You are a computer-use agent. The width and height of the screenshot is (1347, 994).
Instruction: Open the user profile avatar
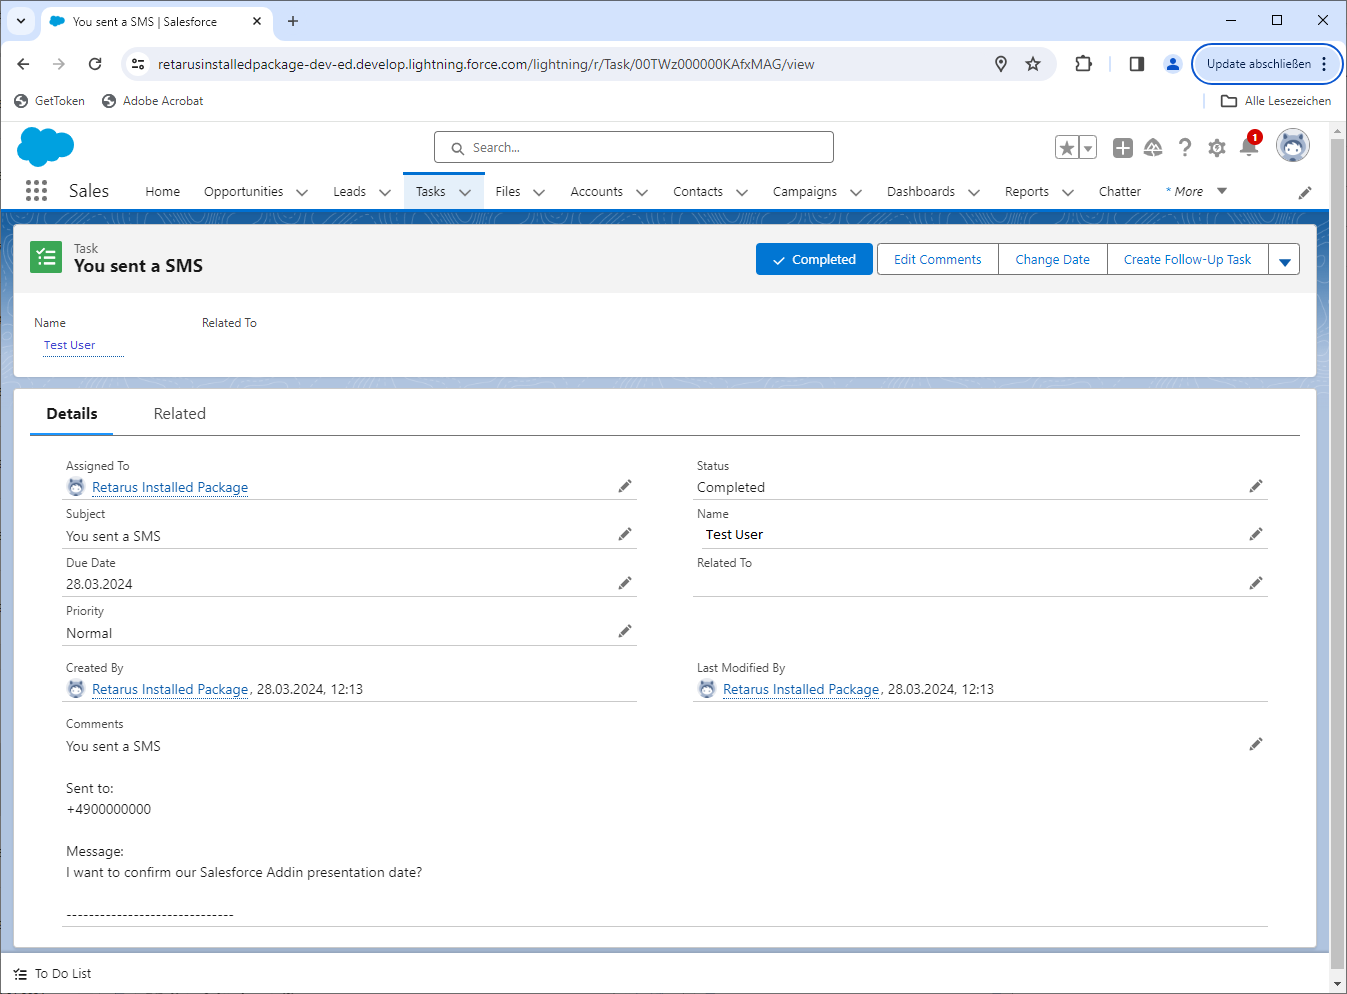(1292, 146)
